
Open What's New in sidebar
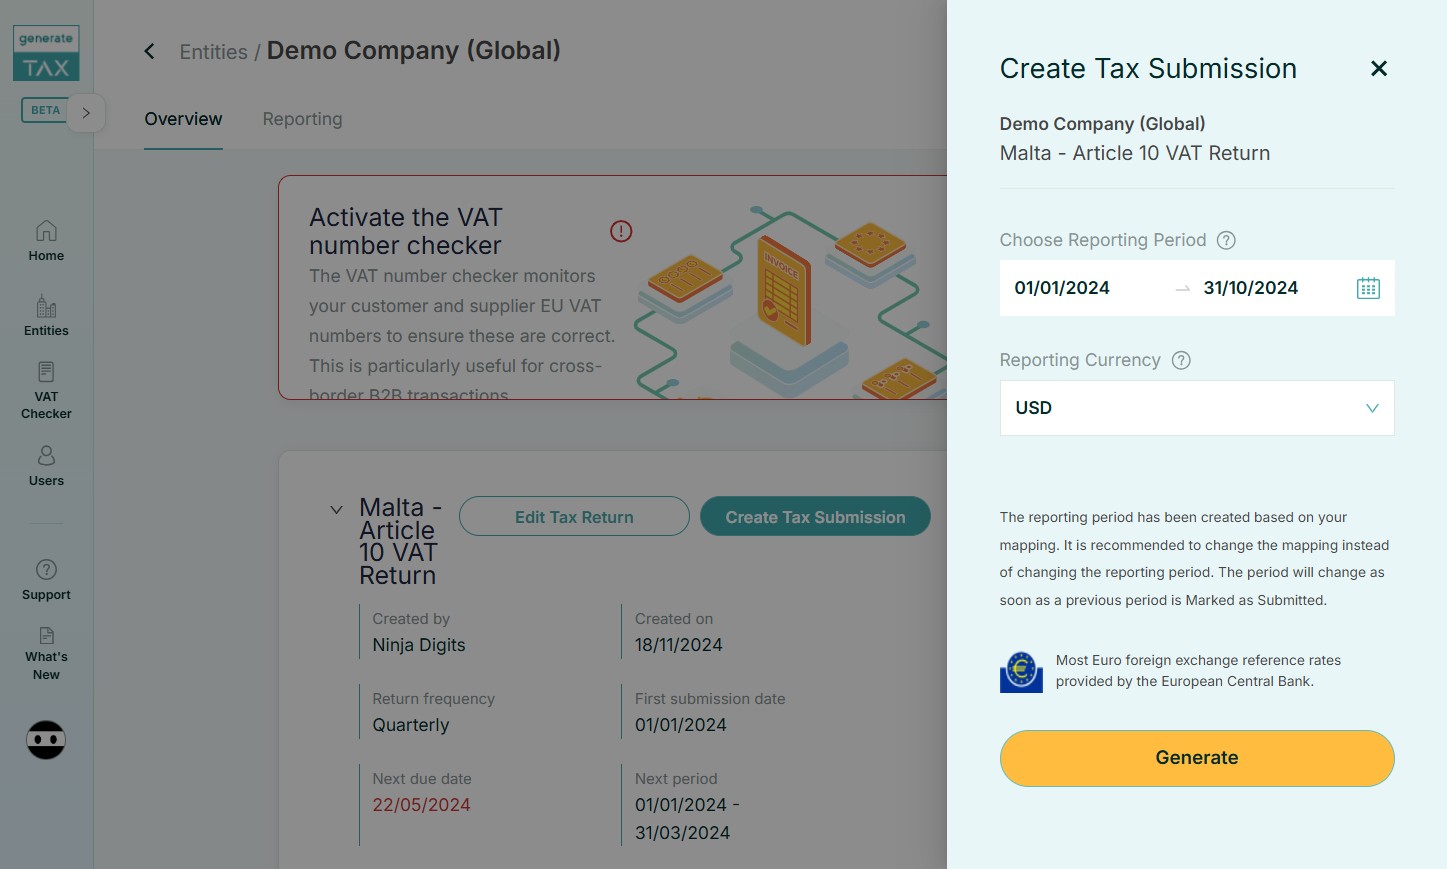click(46, 654)
